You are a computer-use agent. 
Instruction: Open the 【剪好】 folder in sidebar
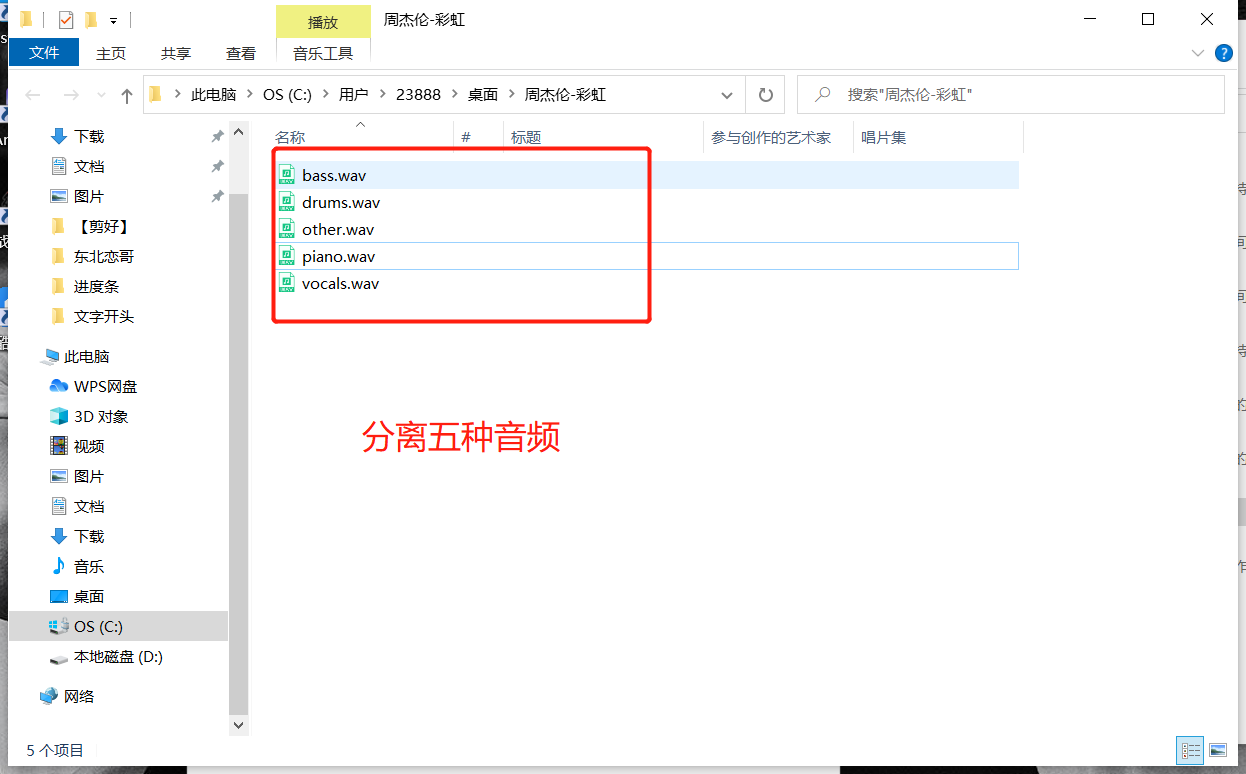tap(103, 226)
